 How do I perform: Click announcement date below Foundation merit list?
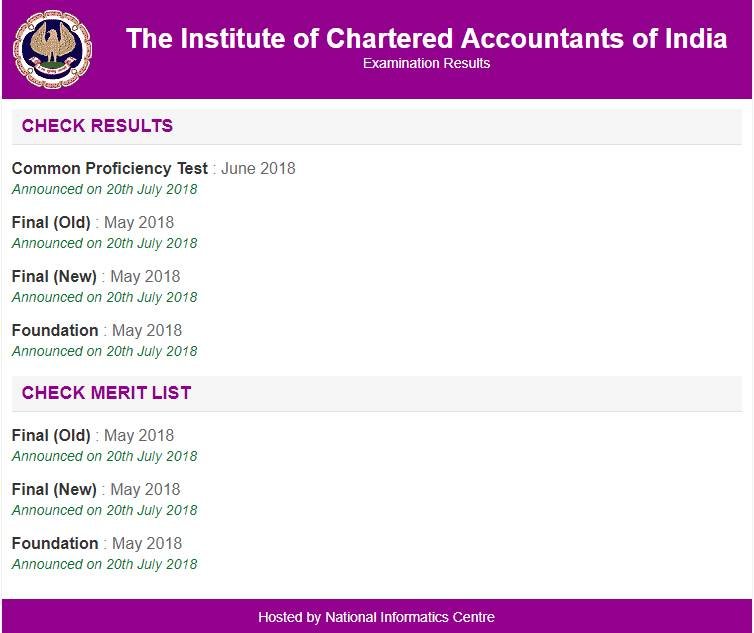(104, 564)
